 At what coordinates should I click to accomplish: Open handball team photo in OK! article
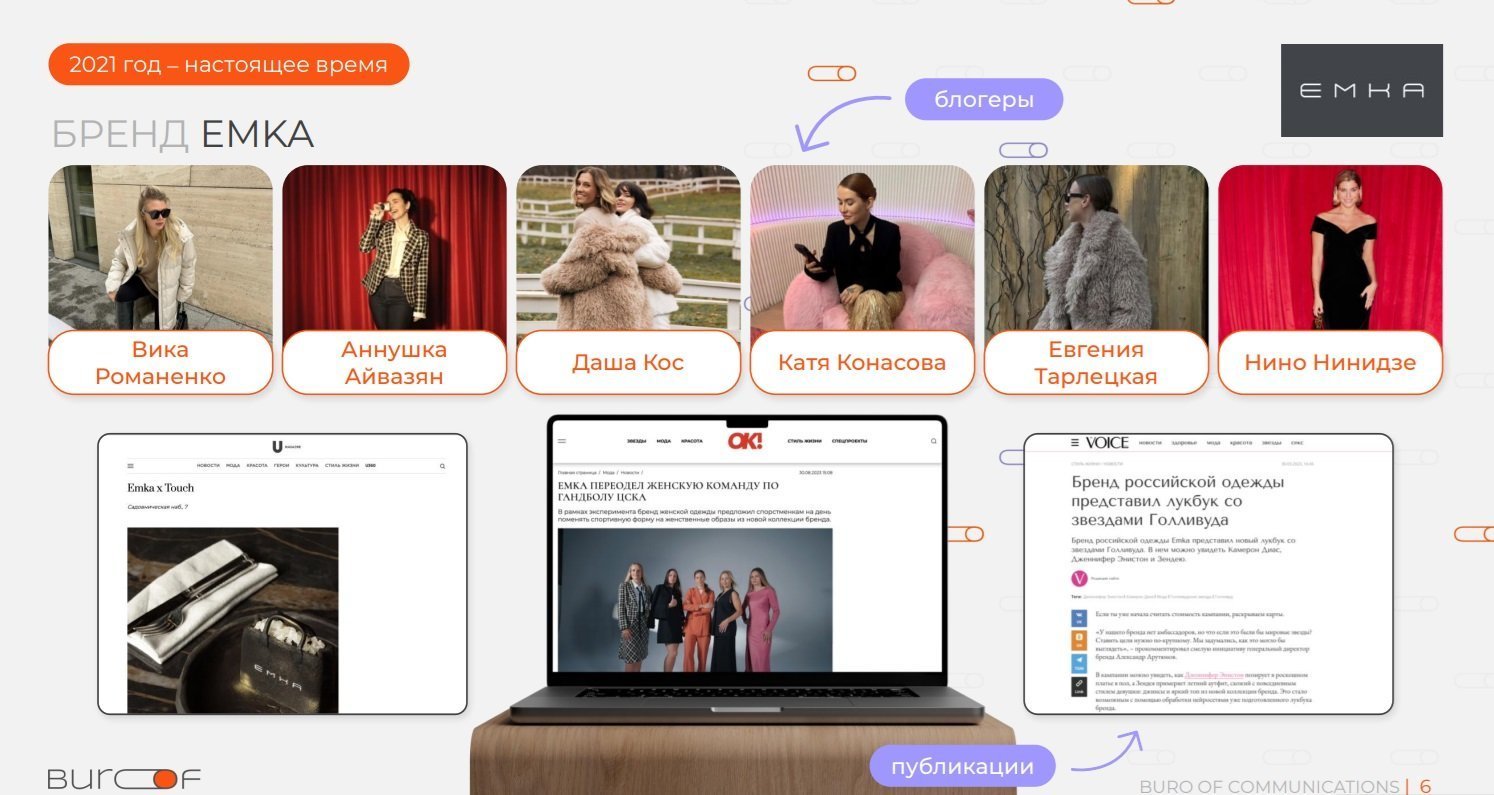click(x=695, y=600)
